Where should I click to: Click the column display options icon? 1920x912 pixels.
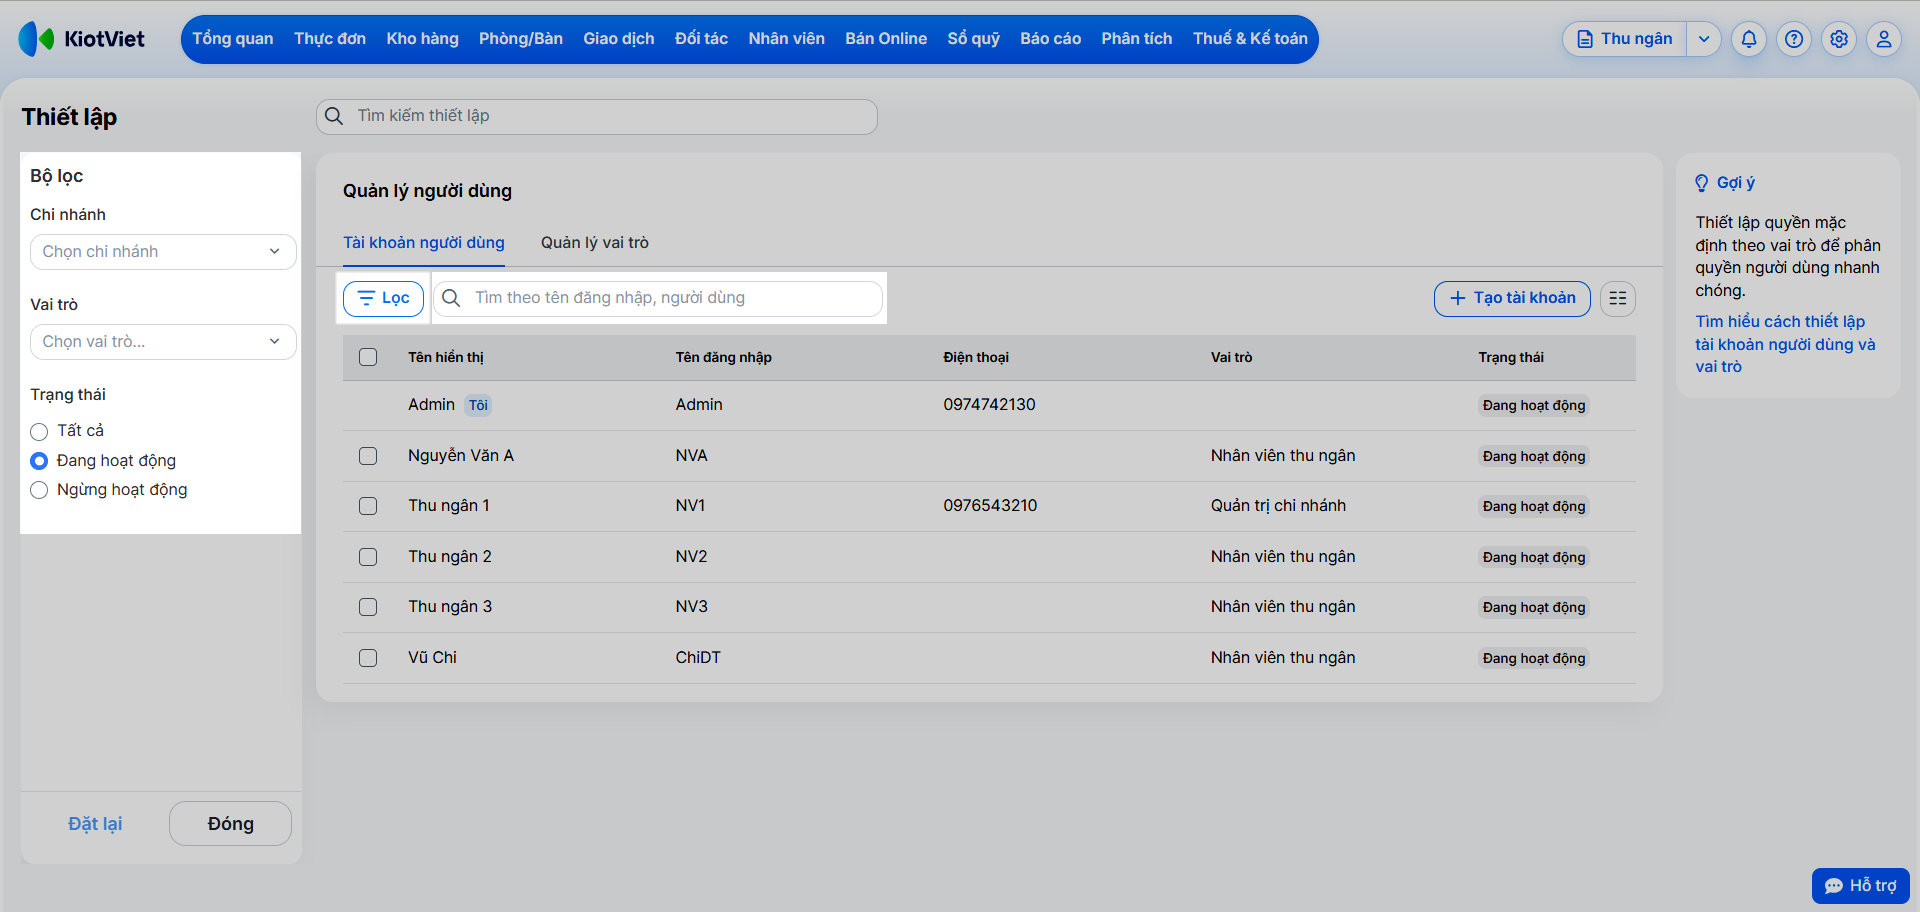click(1618, 298)
